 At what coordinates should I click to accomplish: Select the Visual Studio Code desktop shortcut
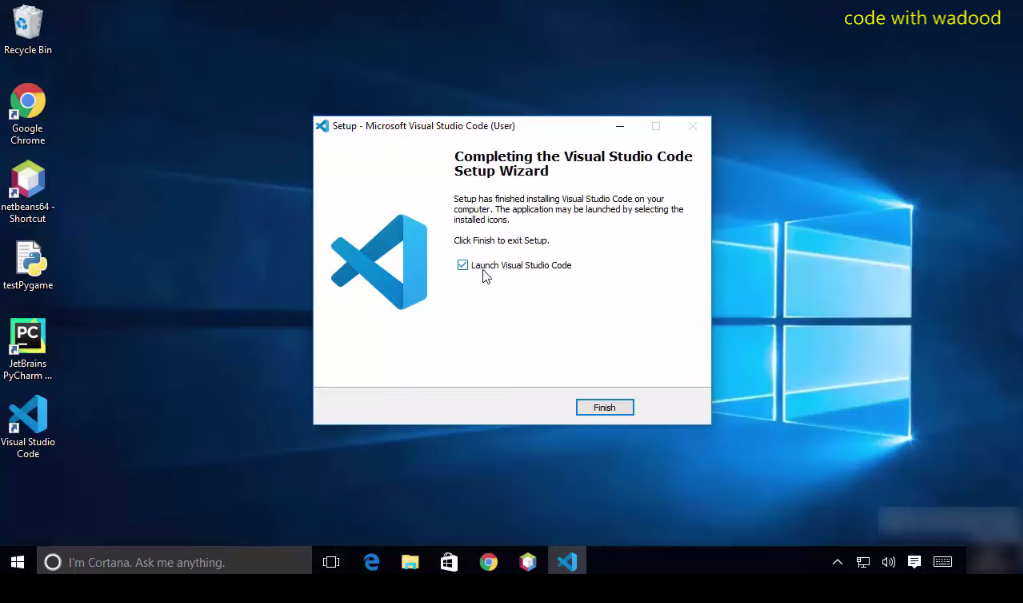(27, 427)
